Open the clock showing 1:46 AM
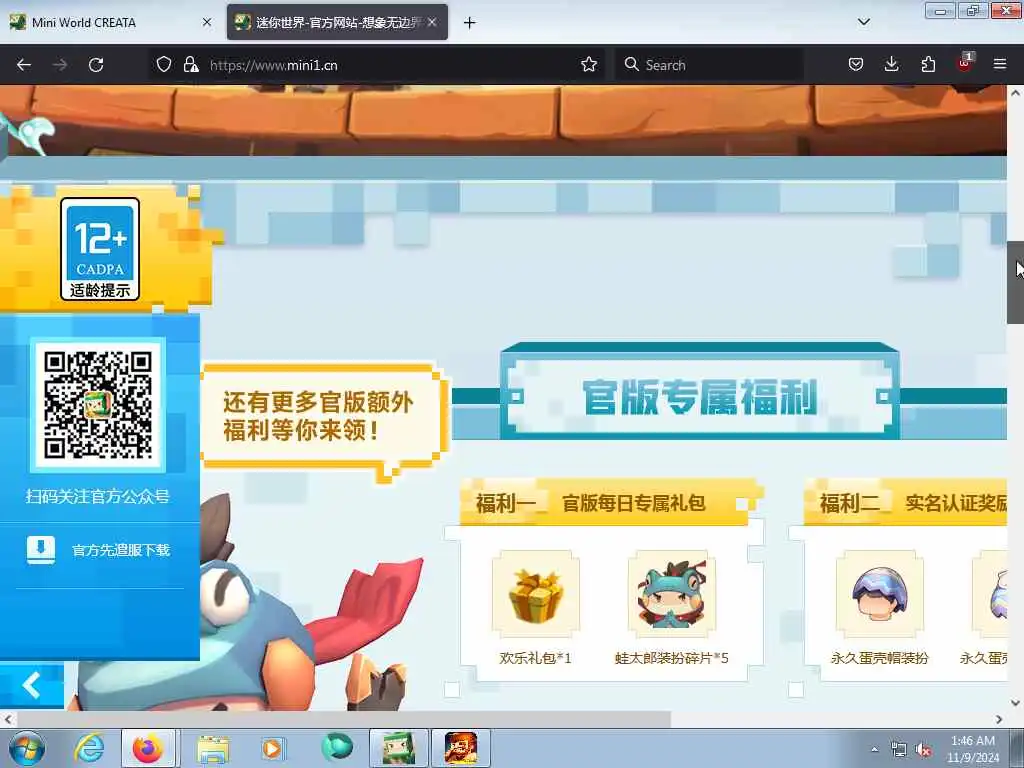The height and width of the screenshot is (768, 1024). [973, 749]
